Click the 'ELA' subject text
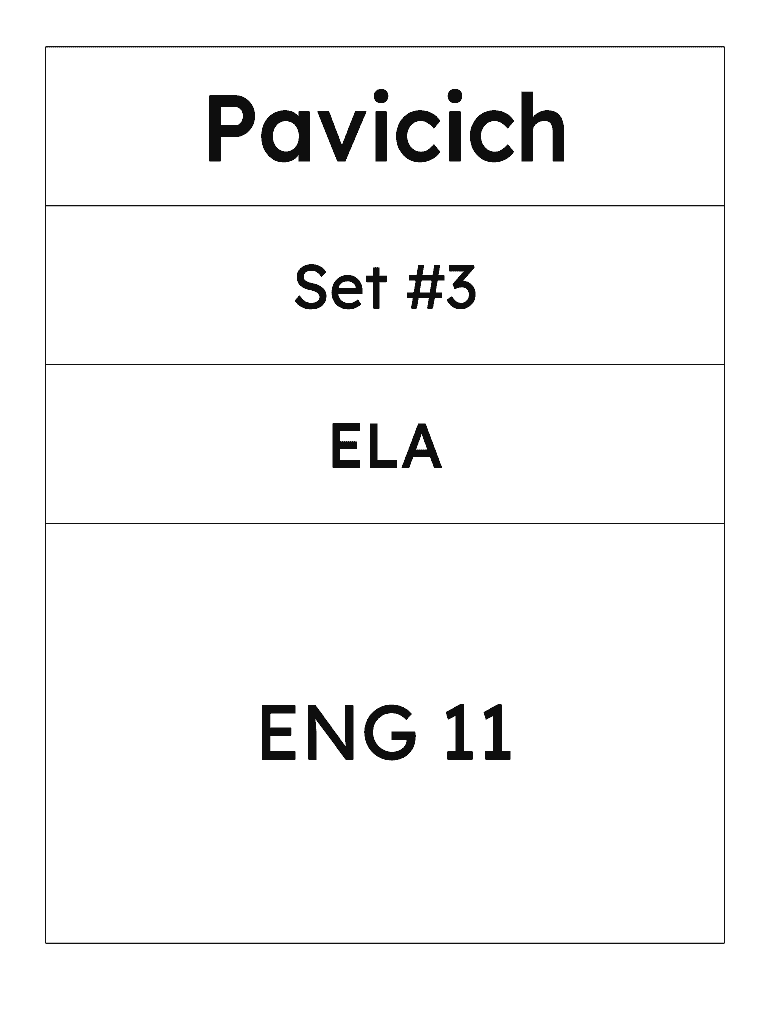Image resolution: width=770 pixels, height=1024 pixels. point(385,447)
